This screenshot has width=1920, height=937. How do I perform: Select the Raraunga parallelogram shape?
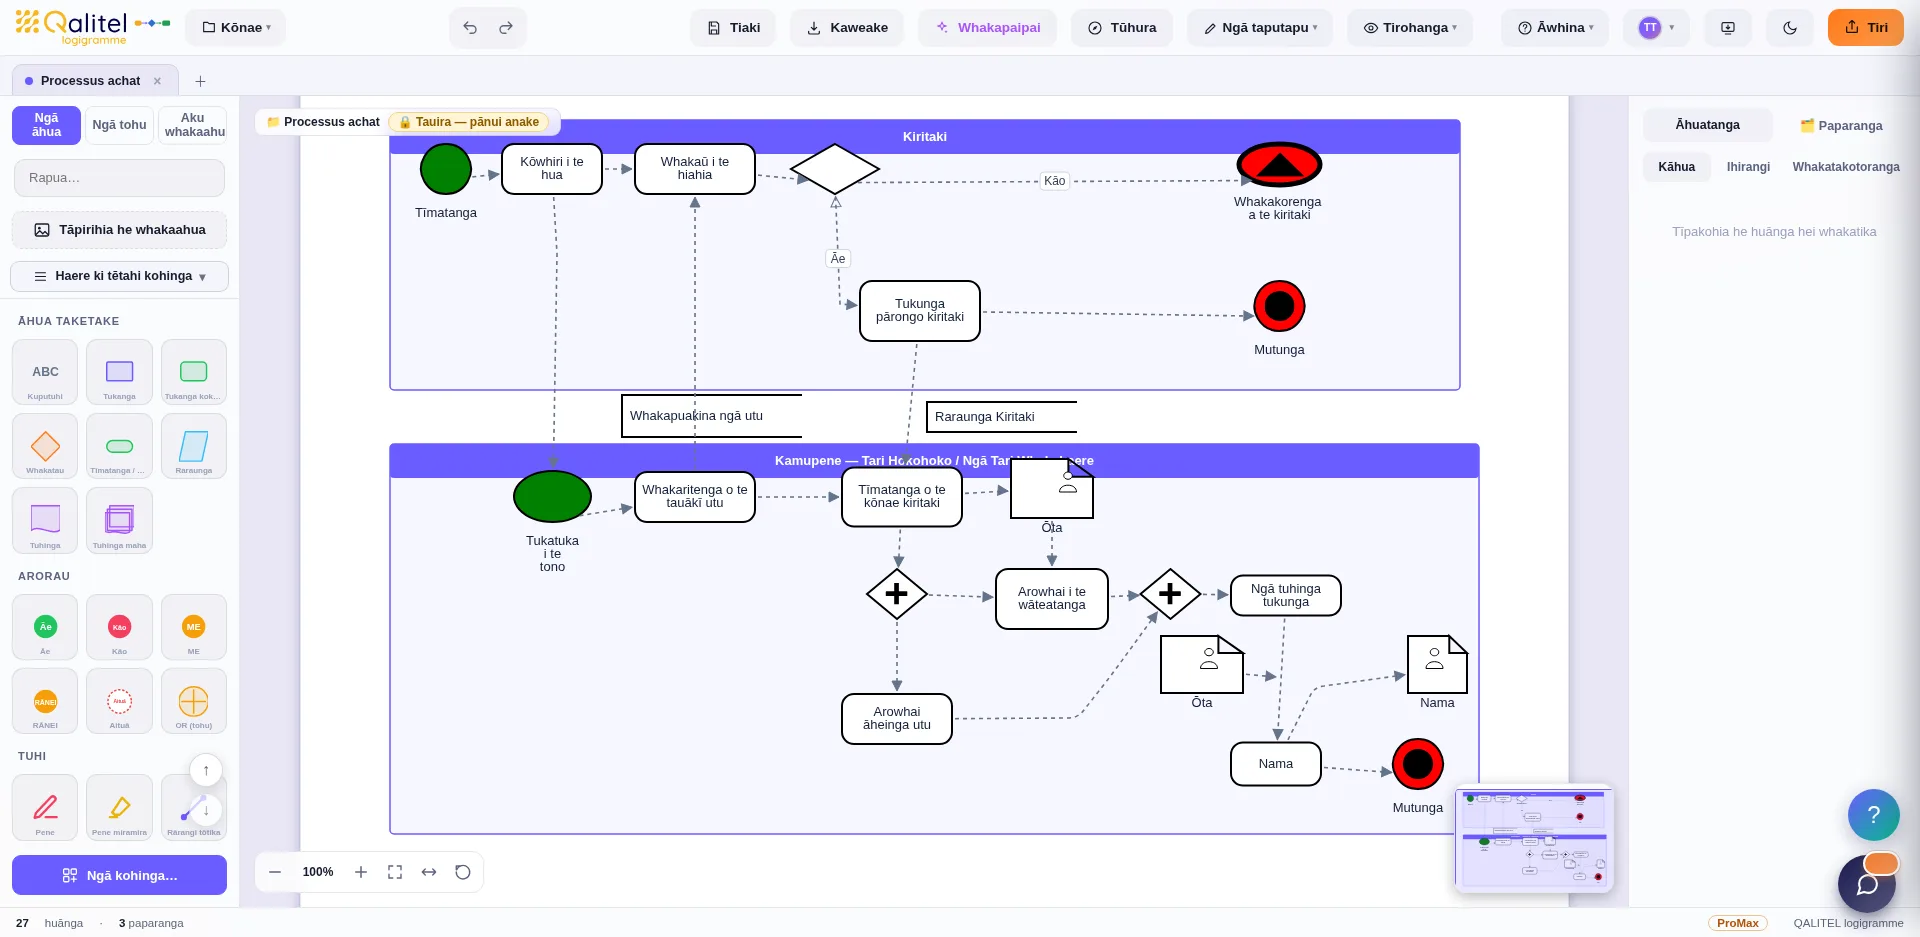[x=193, y=446]
